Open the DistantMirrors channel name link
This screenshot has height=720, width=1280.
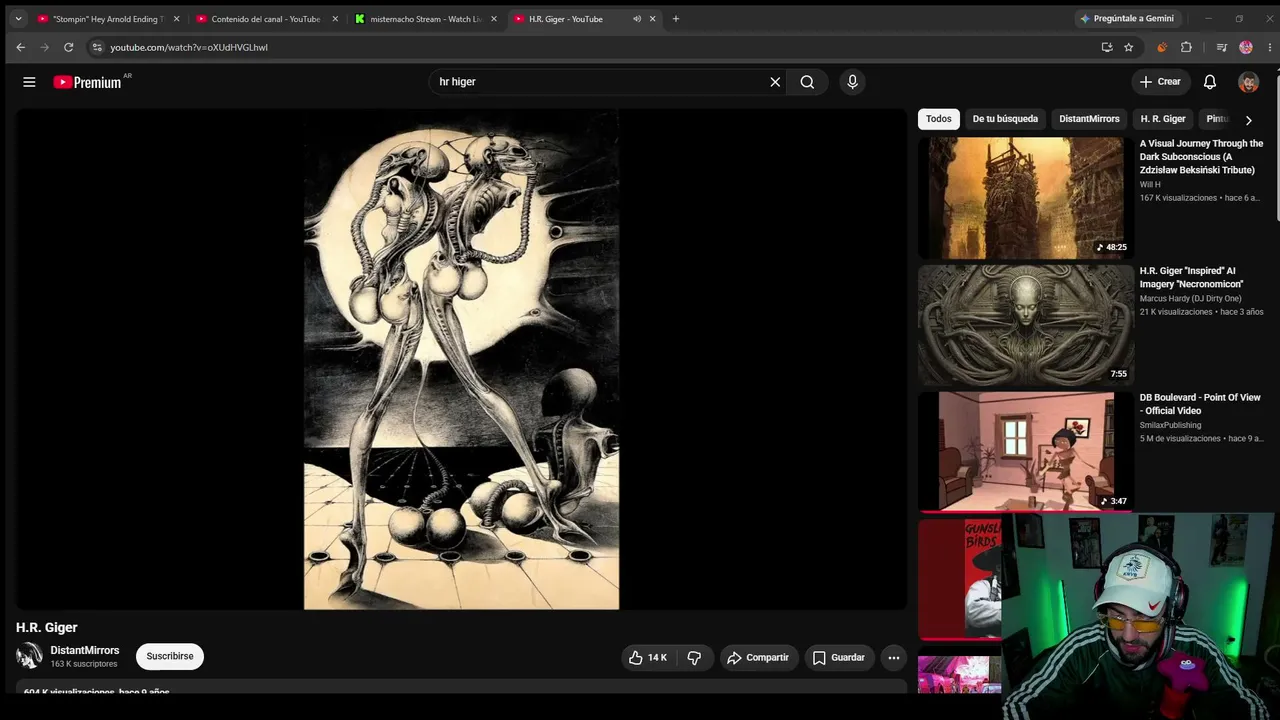(x=85, y=650)
